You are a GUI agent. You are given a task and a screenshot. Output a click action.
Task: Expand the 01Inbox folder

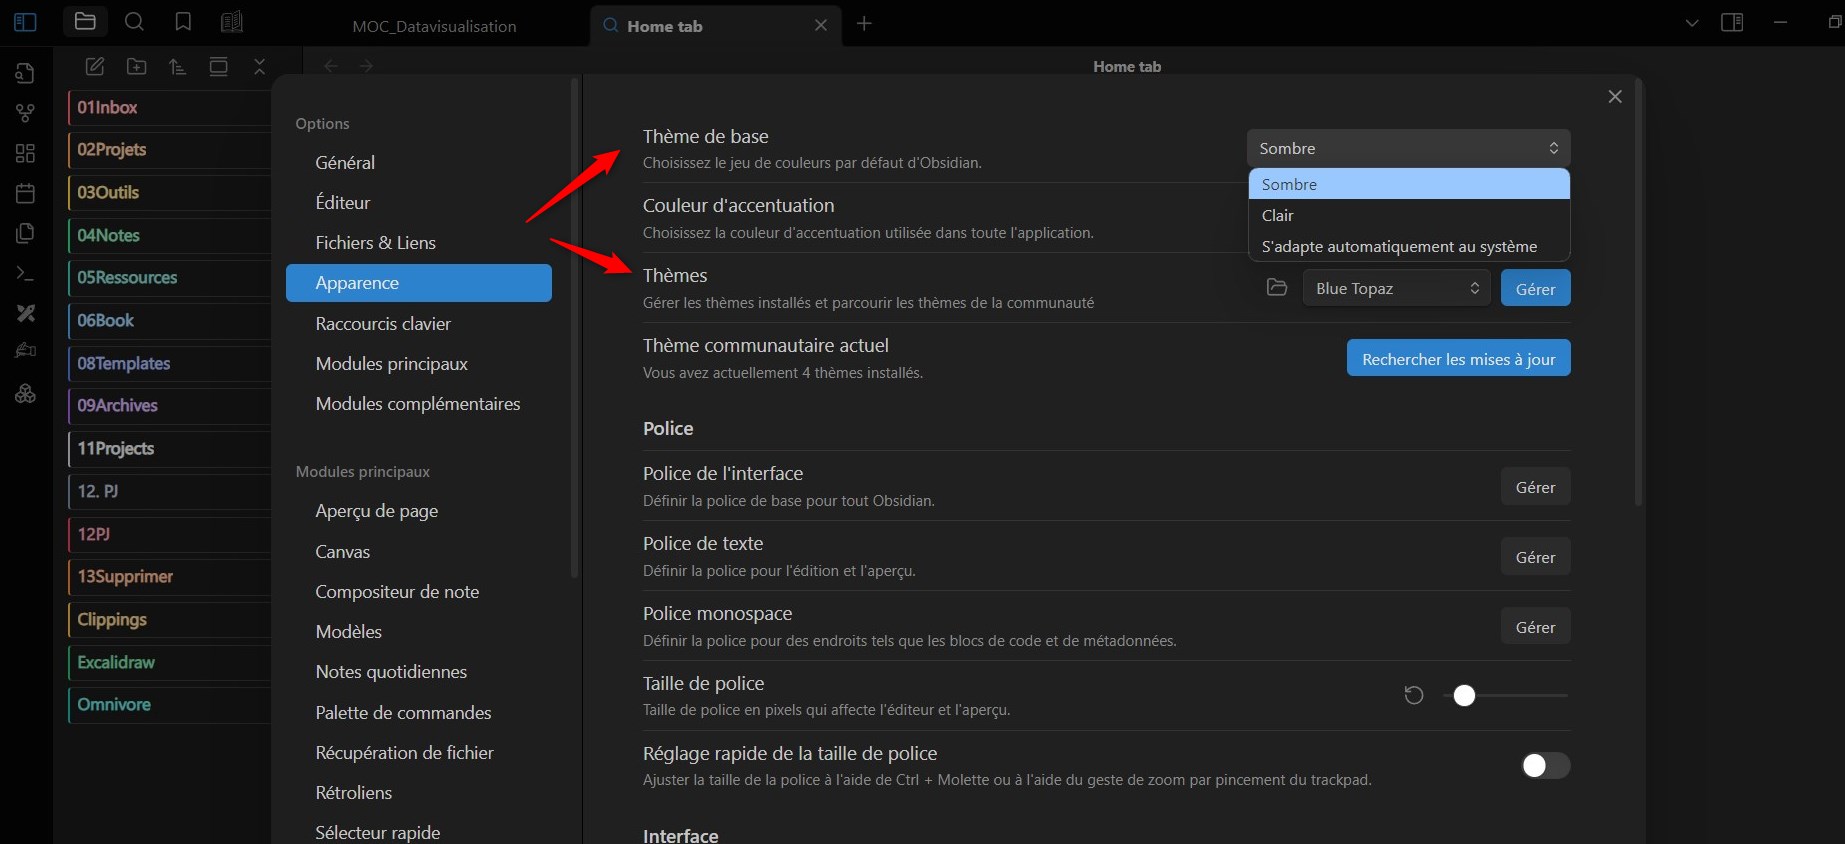pos(169,107)
